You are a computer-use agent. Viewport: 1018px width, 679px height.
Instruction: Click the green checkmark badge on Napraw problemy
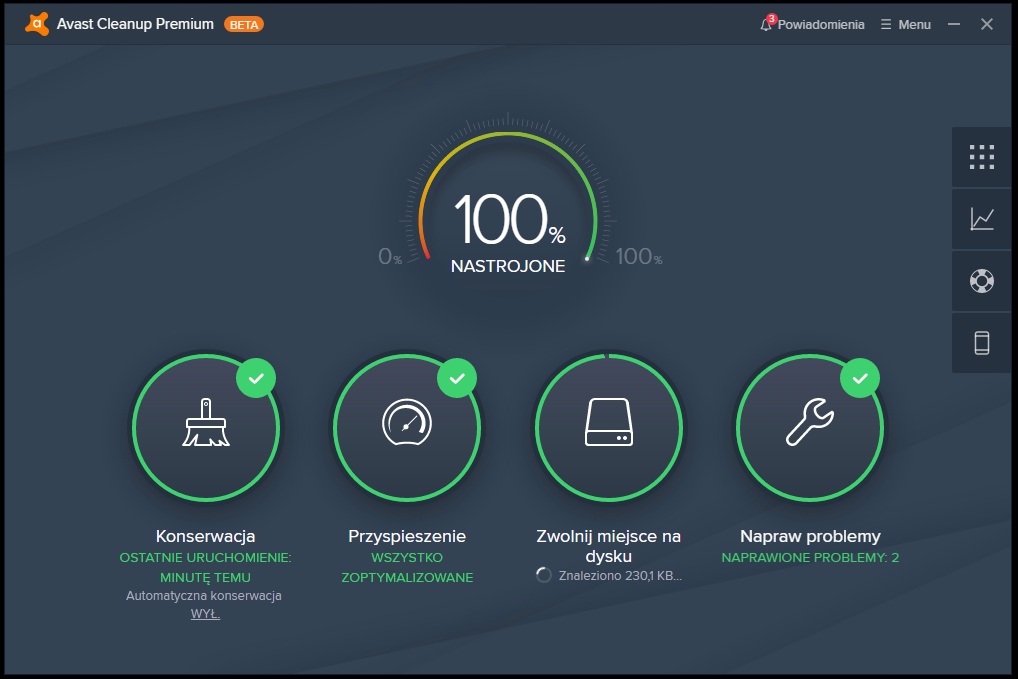click(x=860, y=378)
